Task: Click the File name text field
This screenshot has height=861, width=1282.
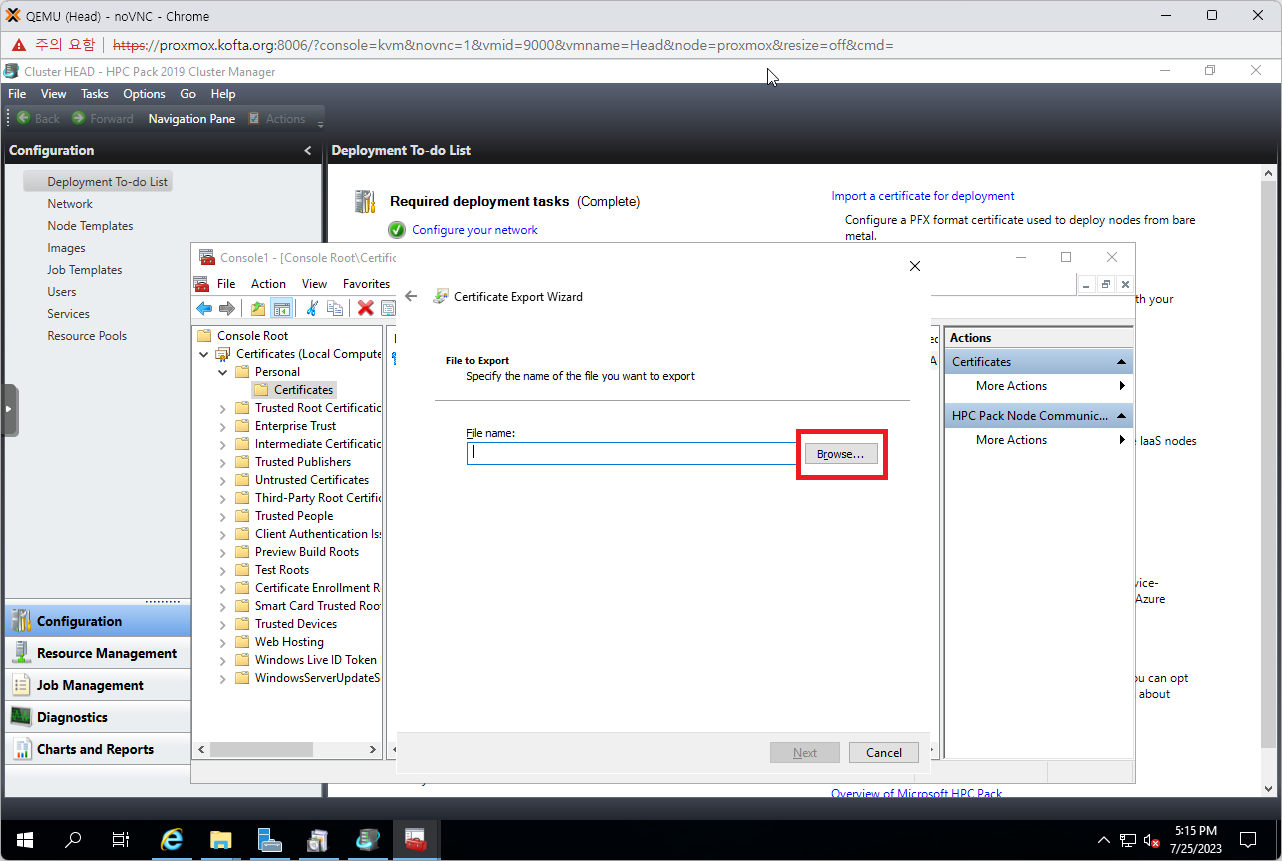Action: point(631,453)
